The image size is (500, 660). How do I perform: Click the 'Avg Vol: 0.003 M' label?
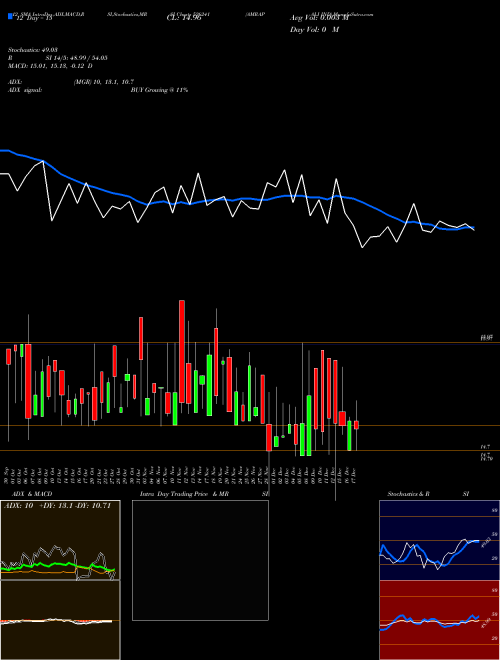pos(319,18)
